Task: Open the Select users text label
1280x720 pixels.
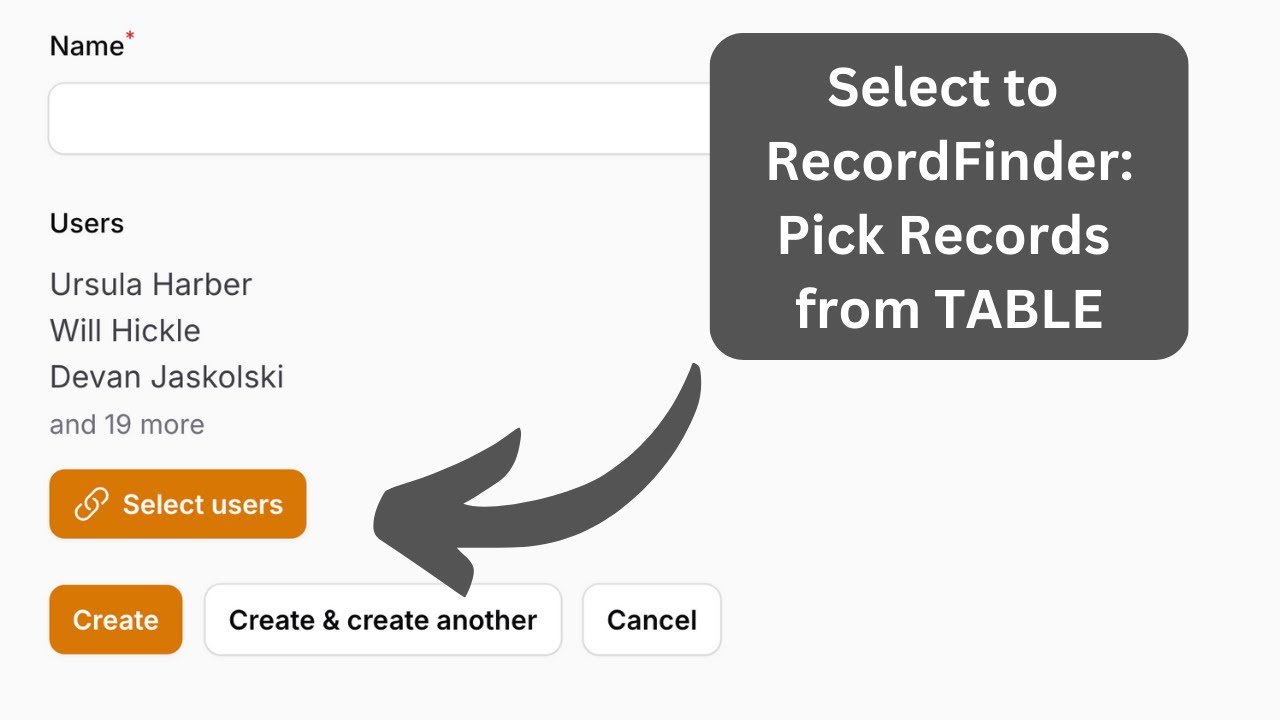Action: coord(203,505)
